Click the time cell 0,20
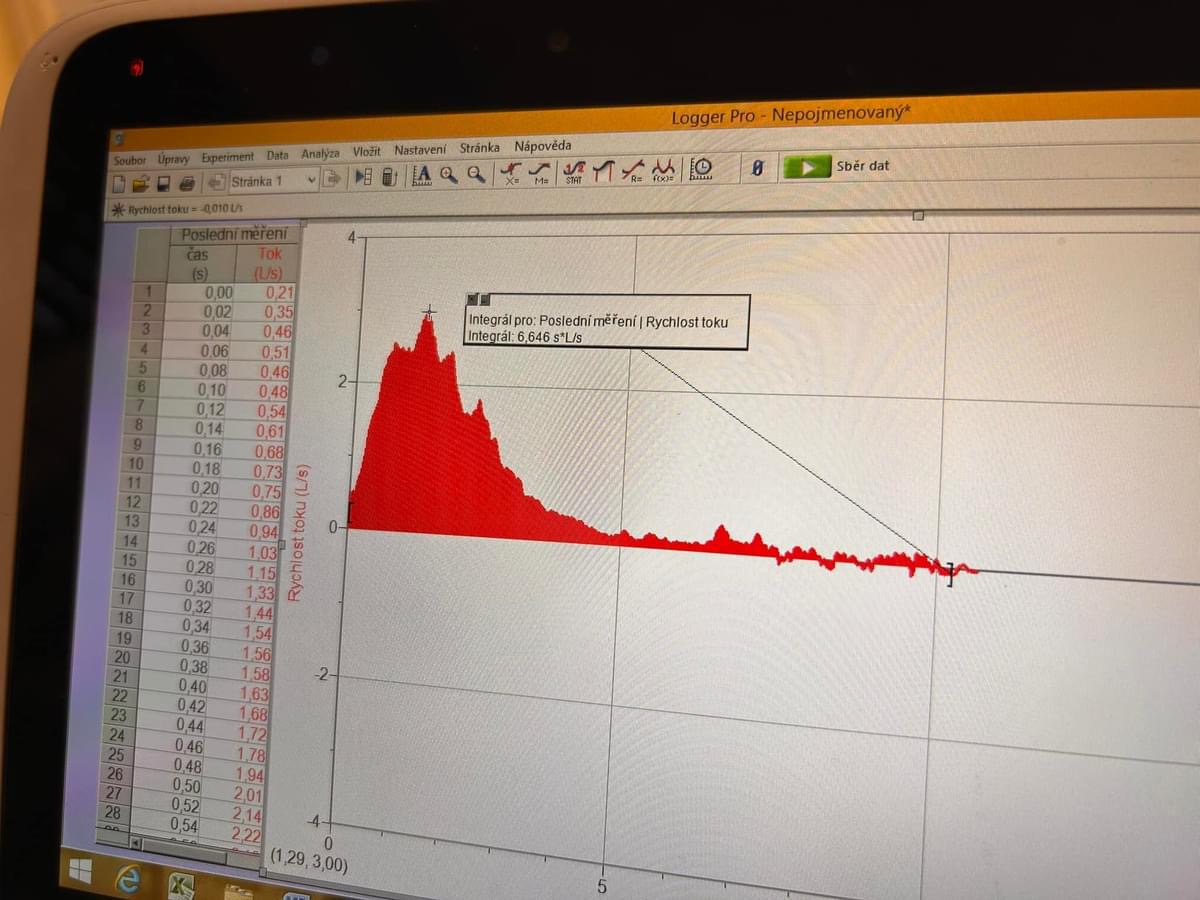The image size is (1200, 900). pyautogui.click(x=205, y=487)
